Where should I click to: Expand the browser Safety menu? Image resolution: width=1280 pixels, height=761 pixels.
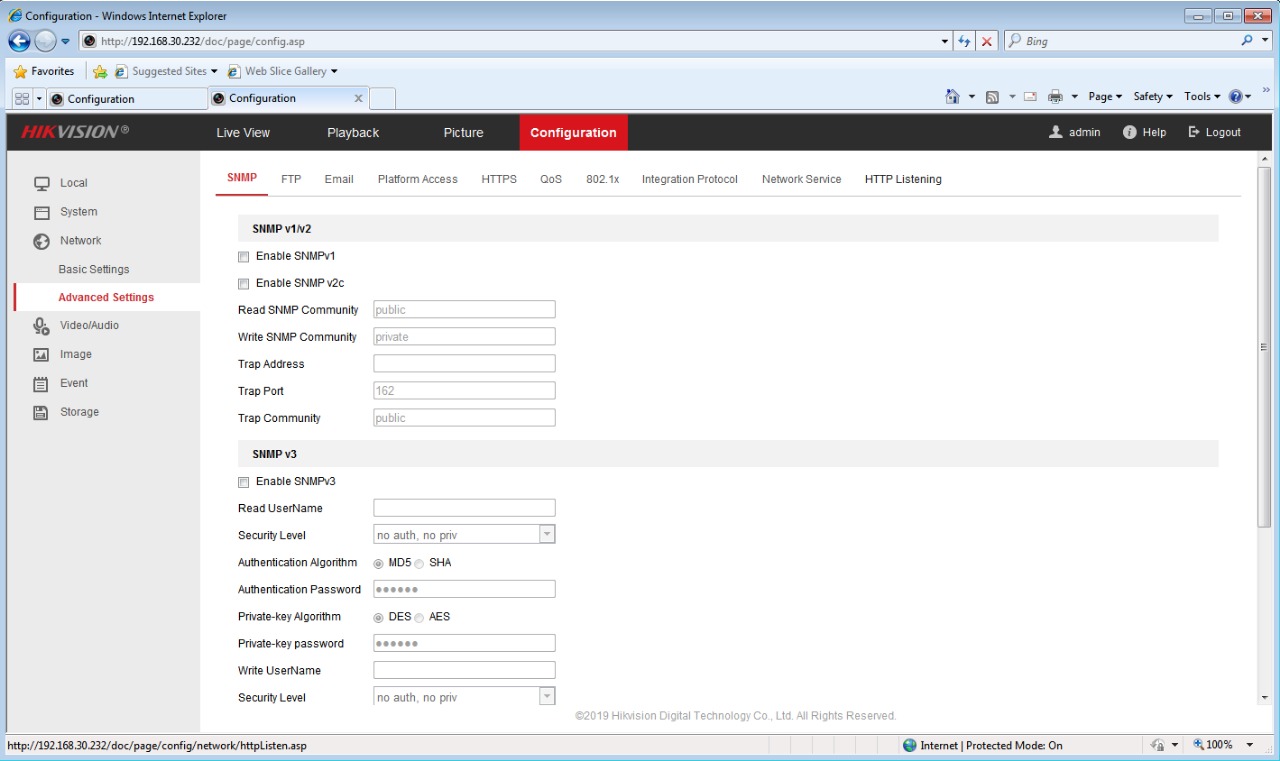(x=1152, y=97)
